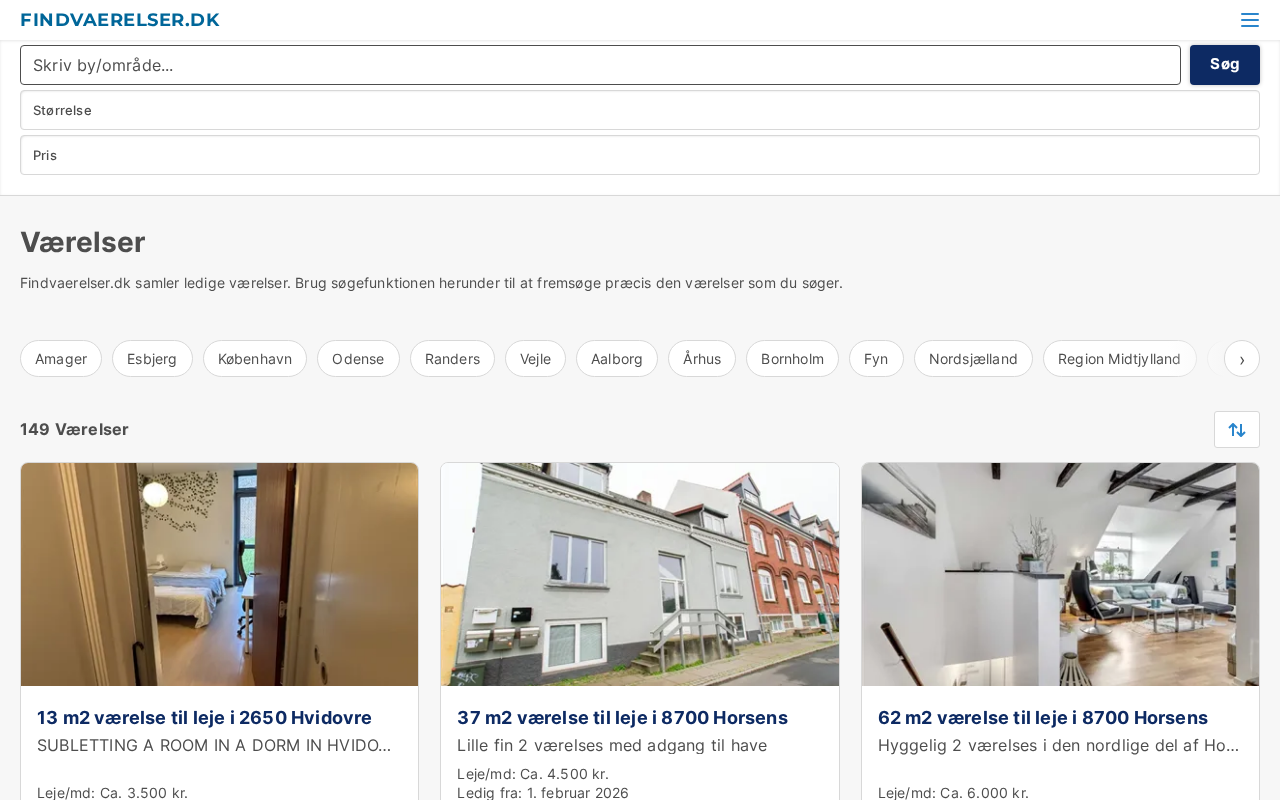The height and width of the screenshot is (800, 1280).
Task: Open 37 m2 værelse i Horsens listing
Action: tap(622, 717)
